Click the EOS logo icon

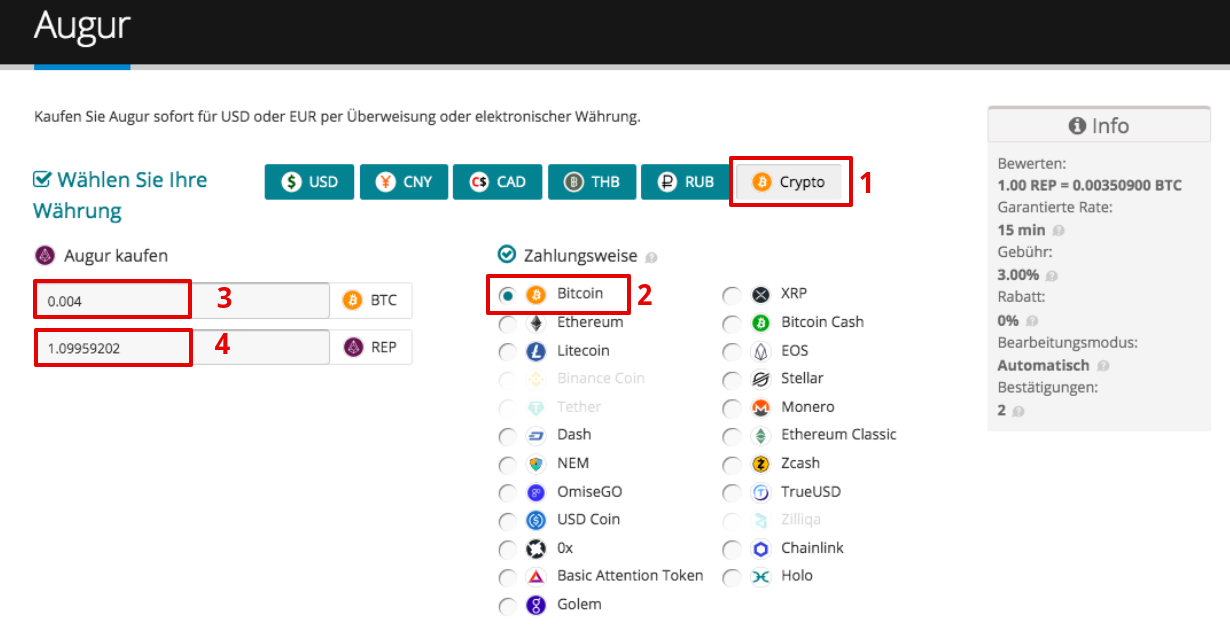tap(760, 352)
